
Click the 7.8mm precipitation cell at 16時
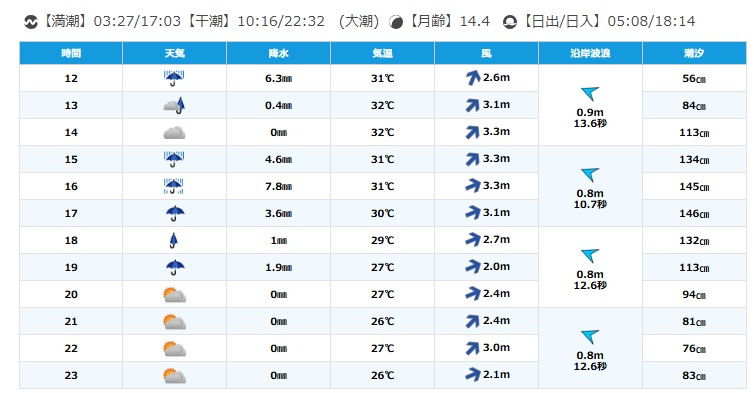point(278,186)
